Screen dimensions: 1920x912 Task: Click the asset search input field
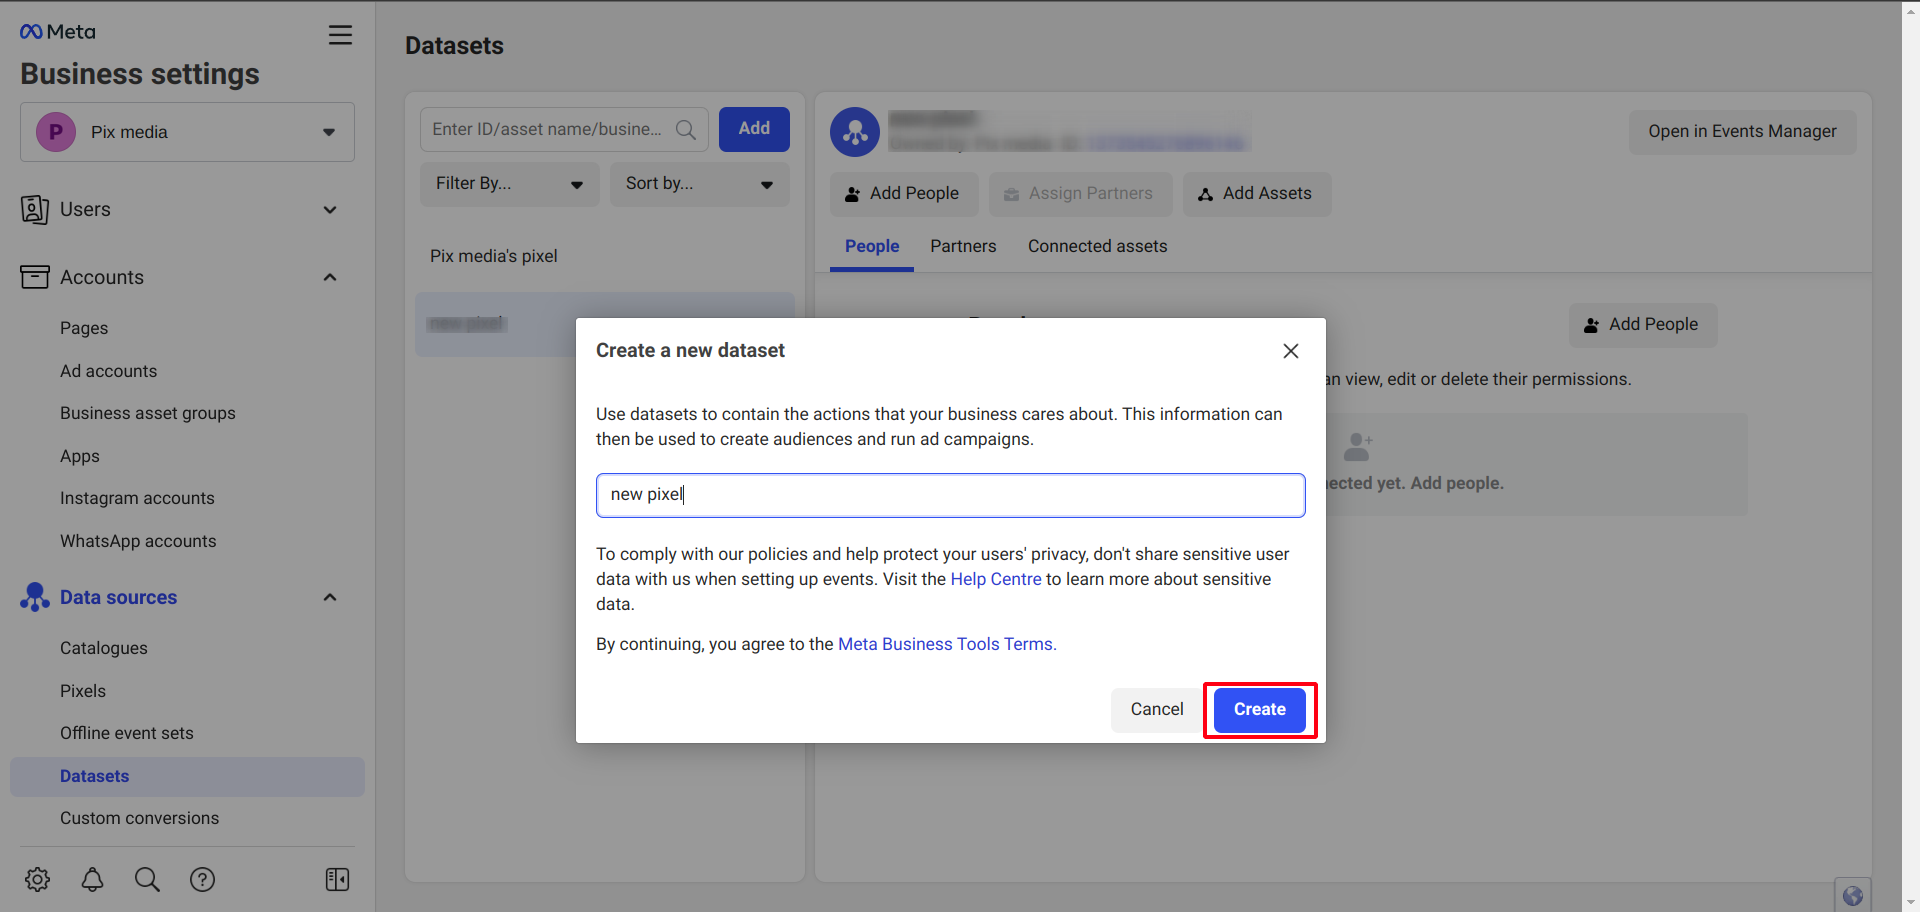coord(564,130)
